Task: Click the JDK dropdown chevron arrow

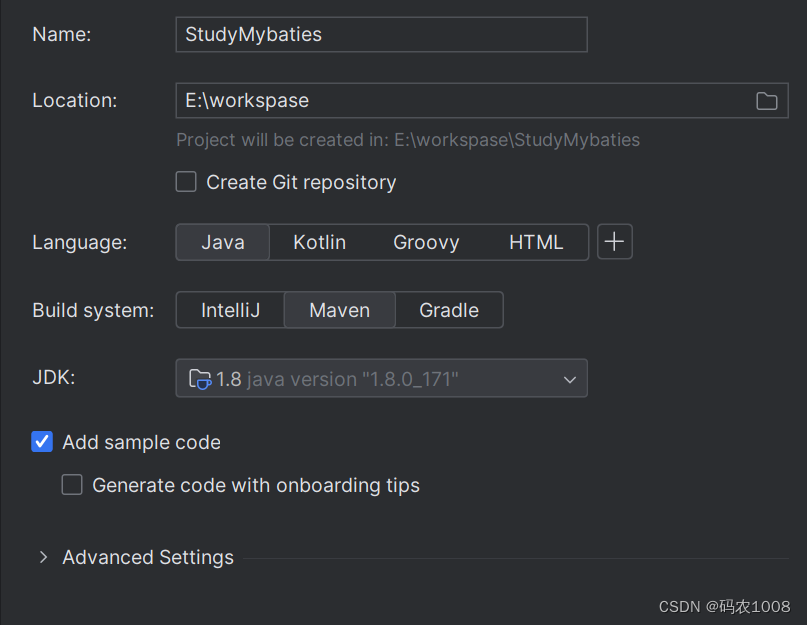Action: [x=570, y=380]
